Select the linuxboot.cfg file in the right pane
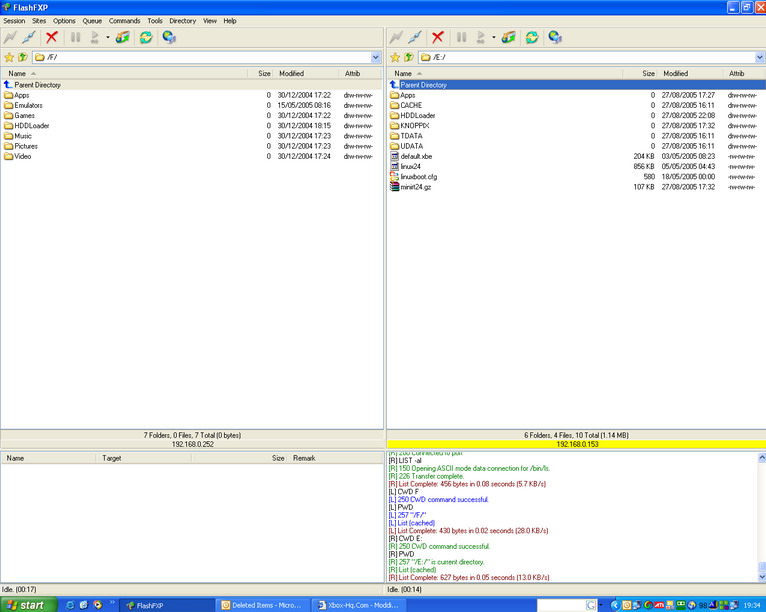 coord(418,176)
